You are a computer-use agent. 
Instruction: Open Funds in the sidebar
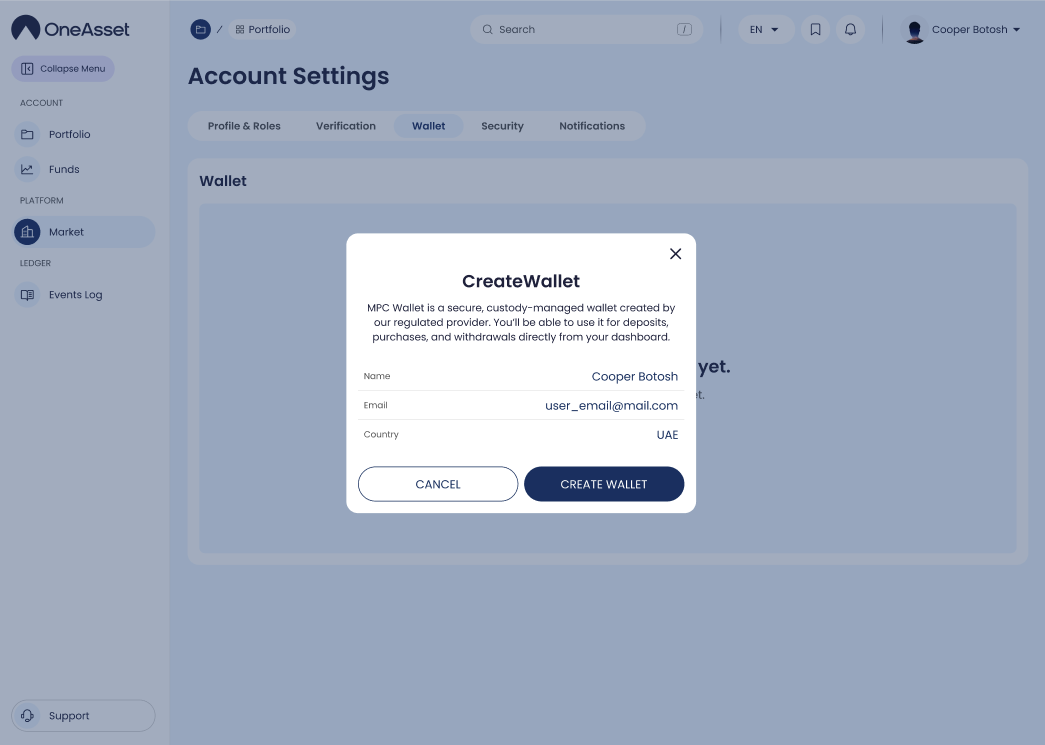pos(64,169)
